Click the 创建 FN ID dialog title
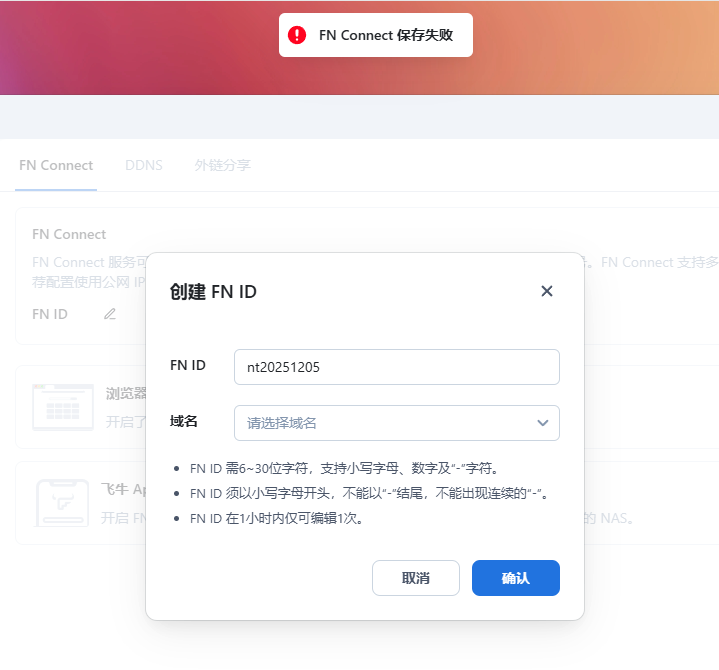 pos(213,292)
